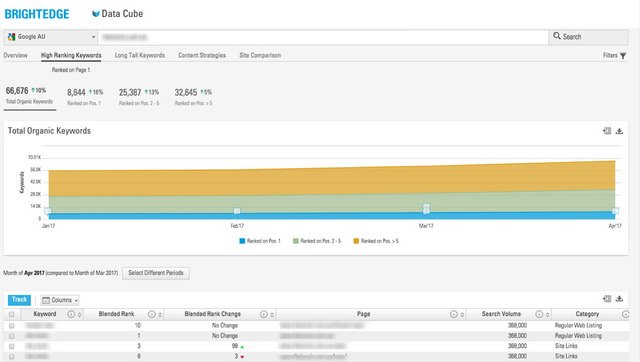Click the Mar'17 annotation marker on chart
Viewport: 640px width, 362px height.
[426, 209]
